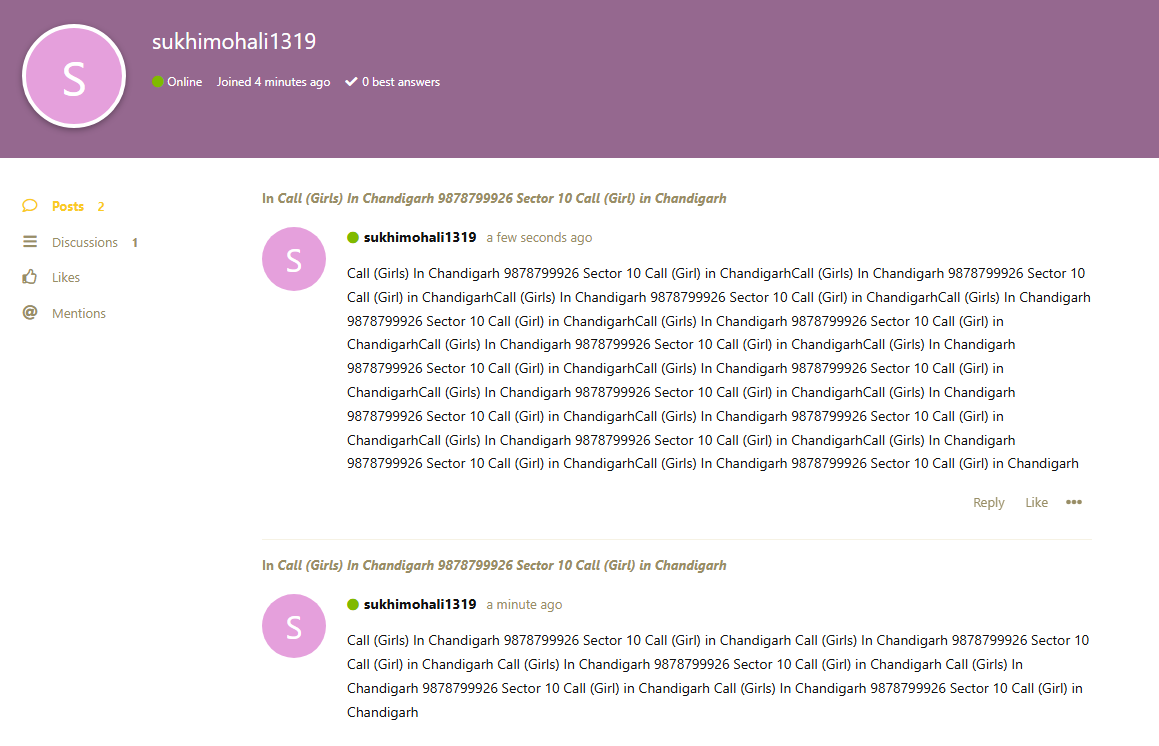Click the 'a minute ago' timestamp

(524, 605)
